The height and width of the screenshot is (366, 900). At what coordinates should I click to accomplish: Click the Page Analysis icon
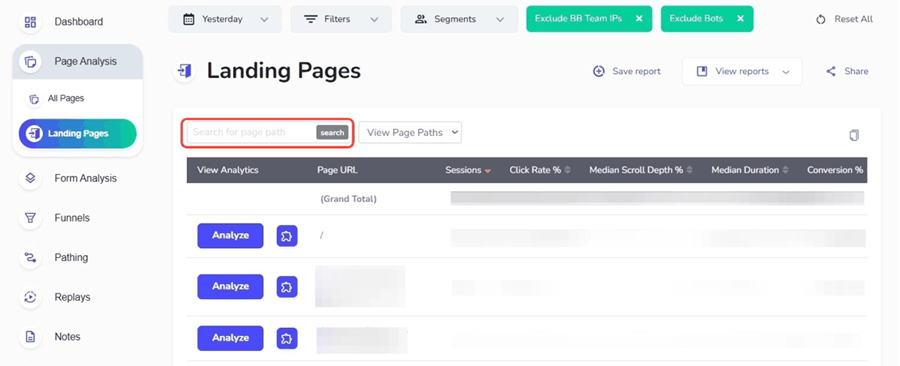click(30, 61)
